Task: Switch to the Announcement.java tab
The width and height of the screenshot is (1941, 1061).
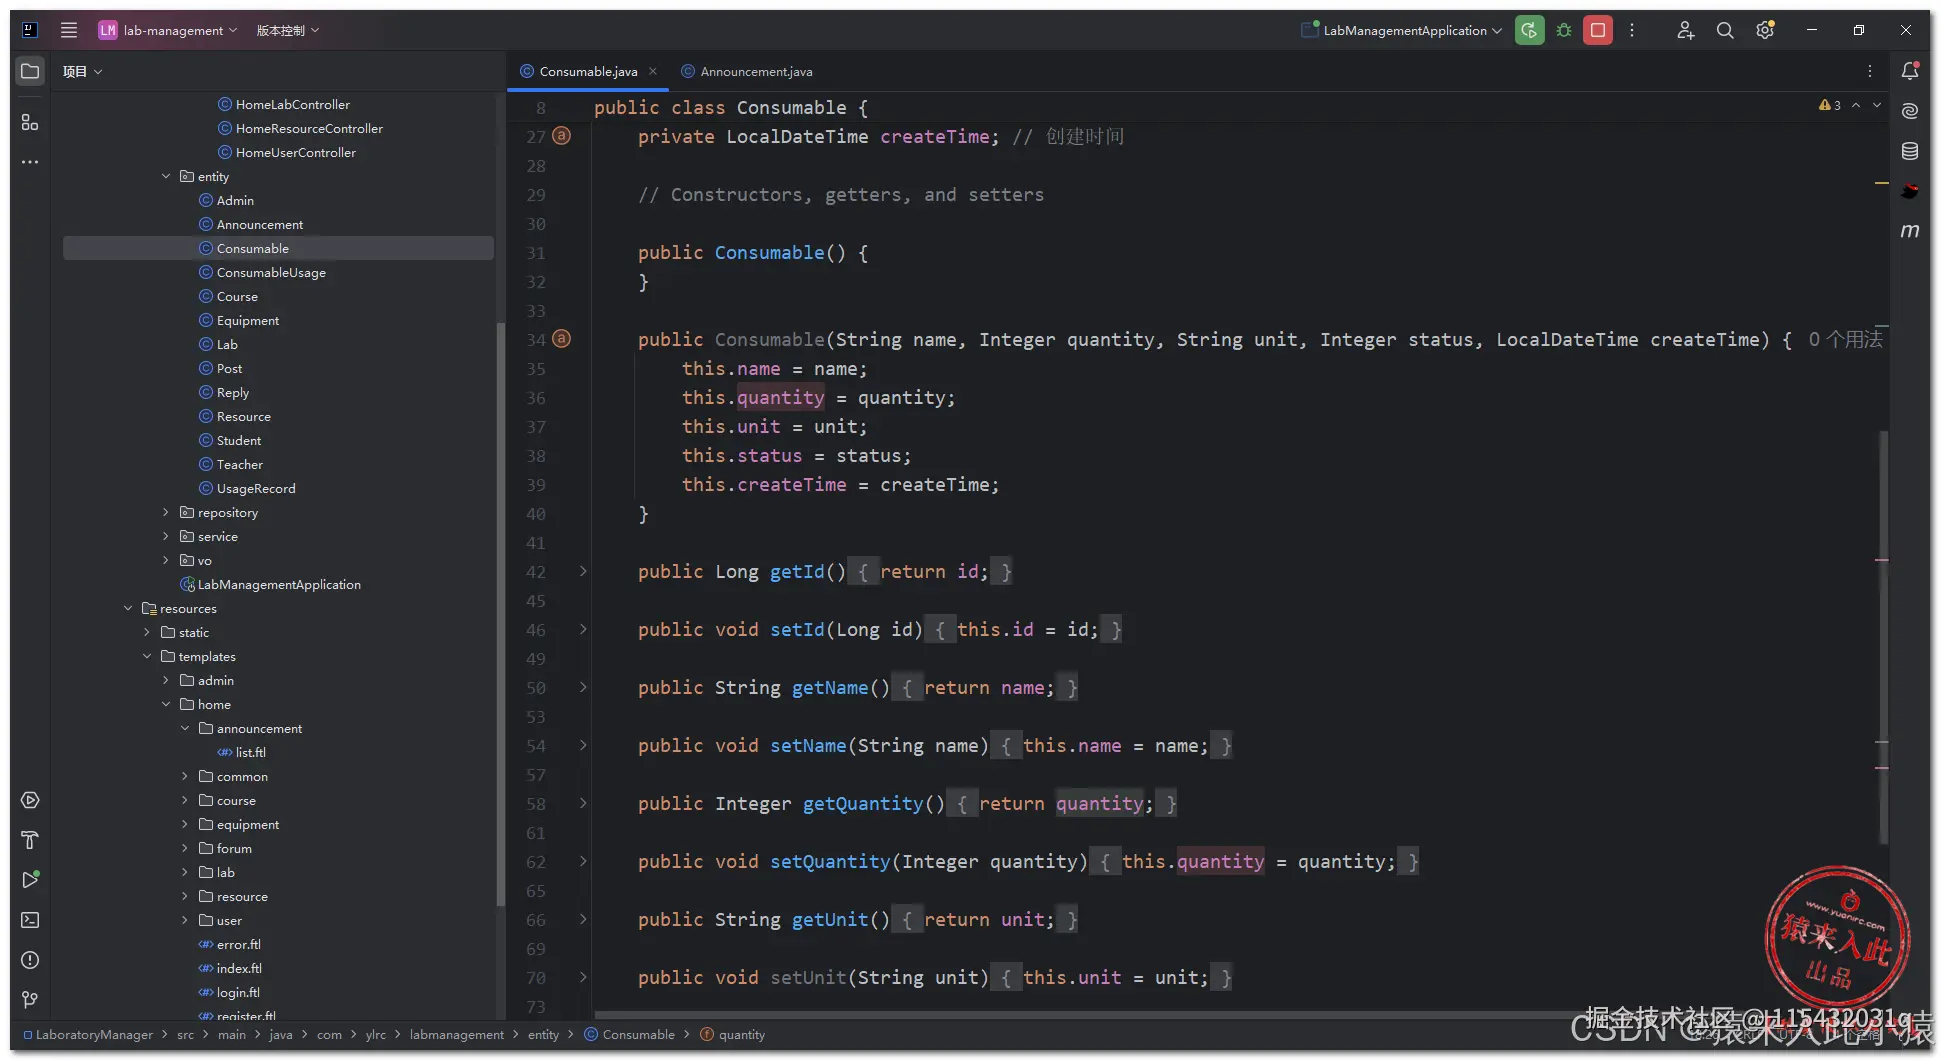Action: pos(746,71)
